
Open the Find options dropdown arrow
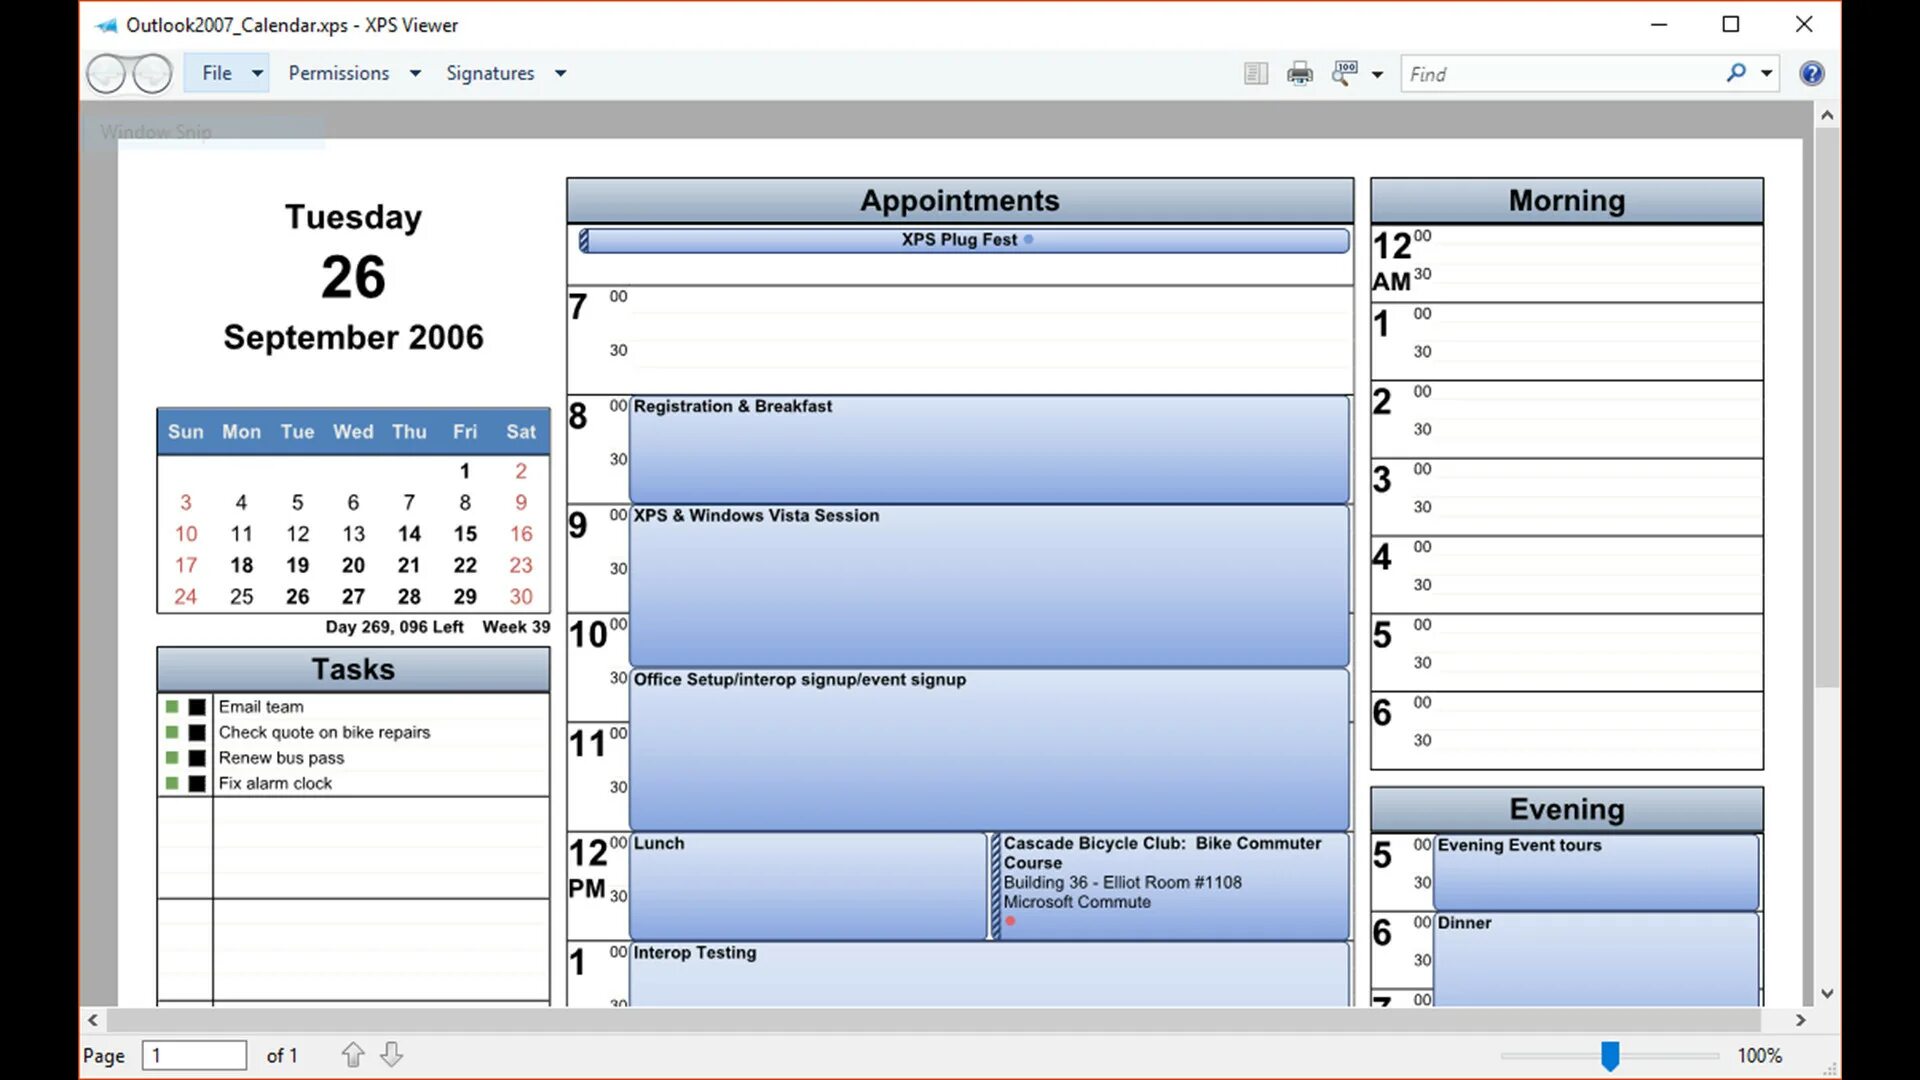[x=1766, y=73]
